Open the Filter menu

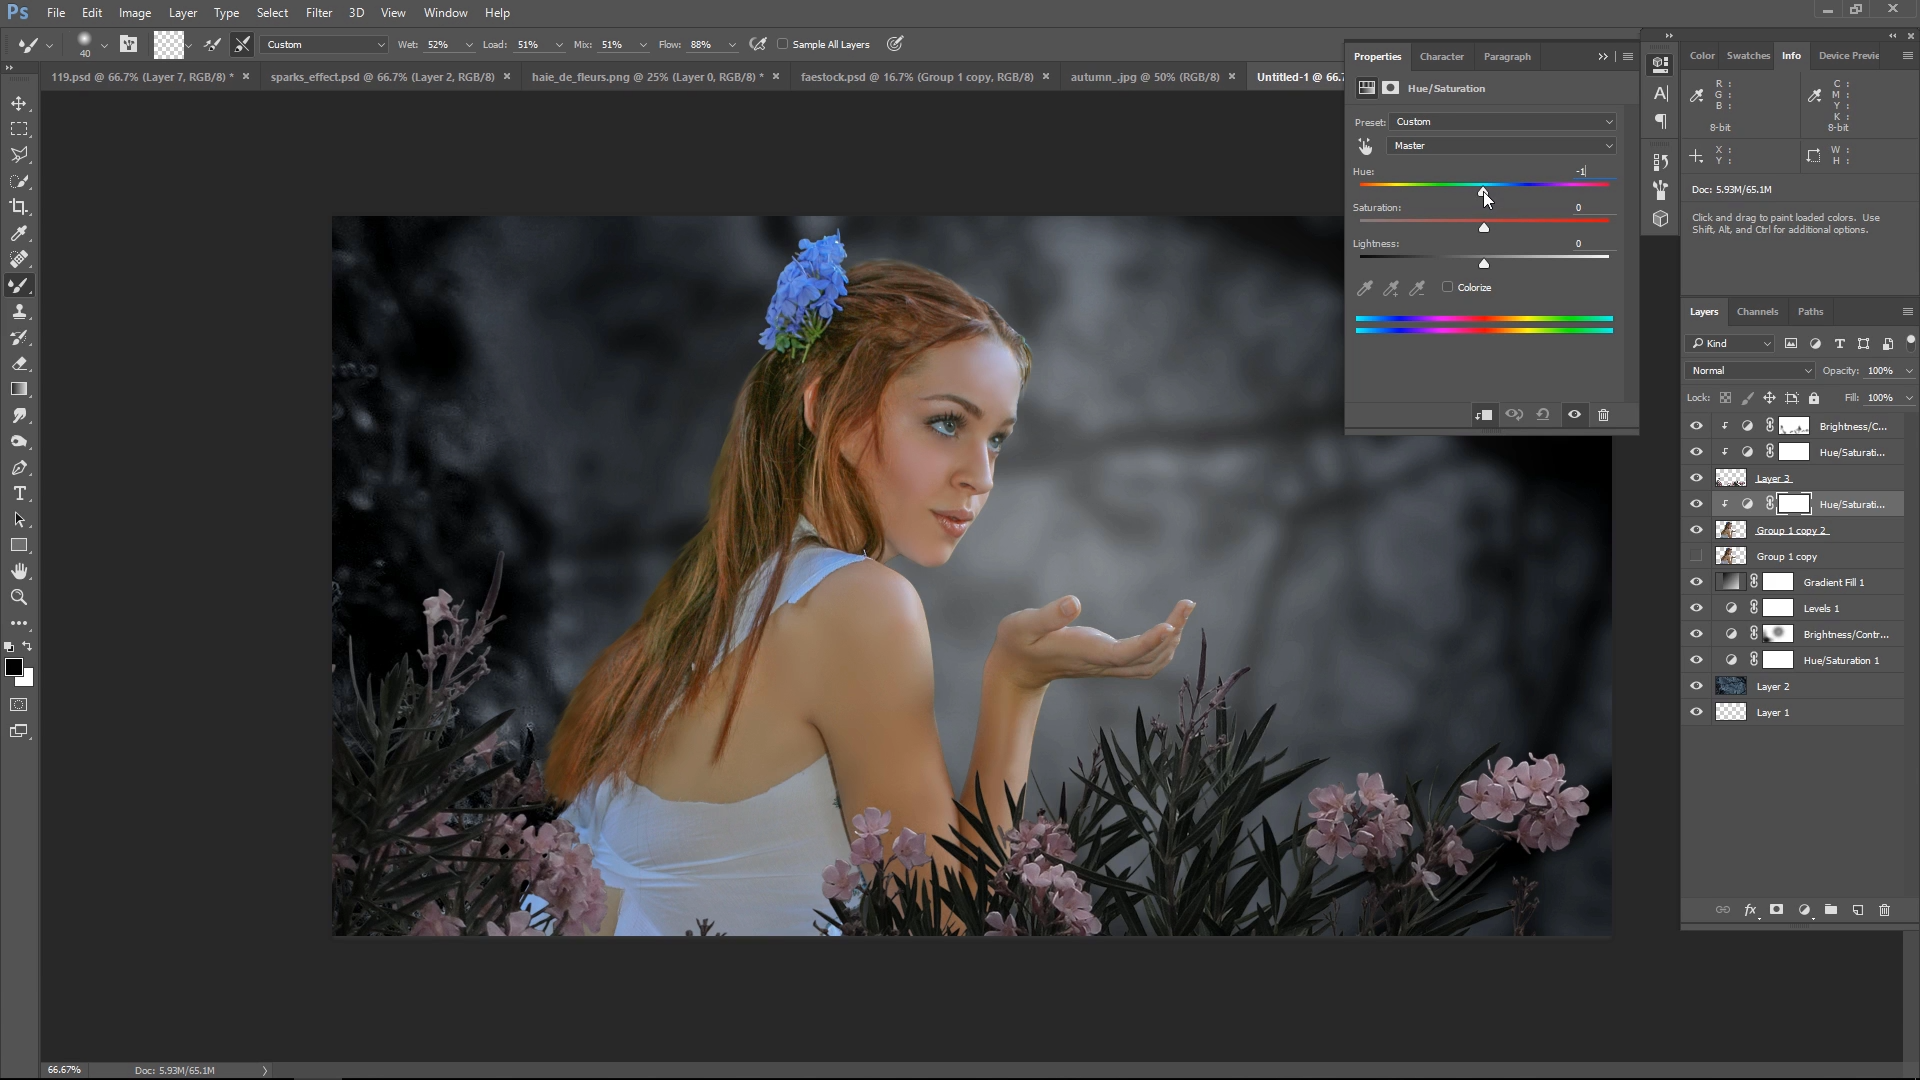pyautogui.click(x=319, y=13)
